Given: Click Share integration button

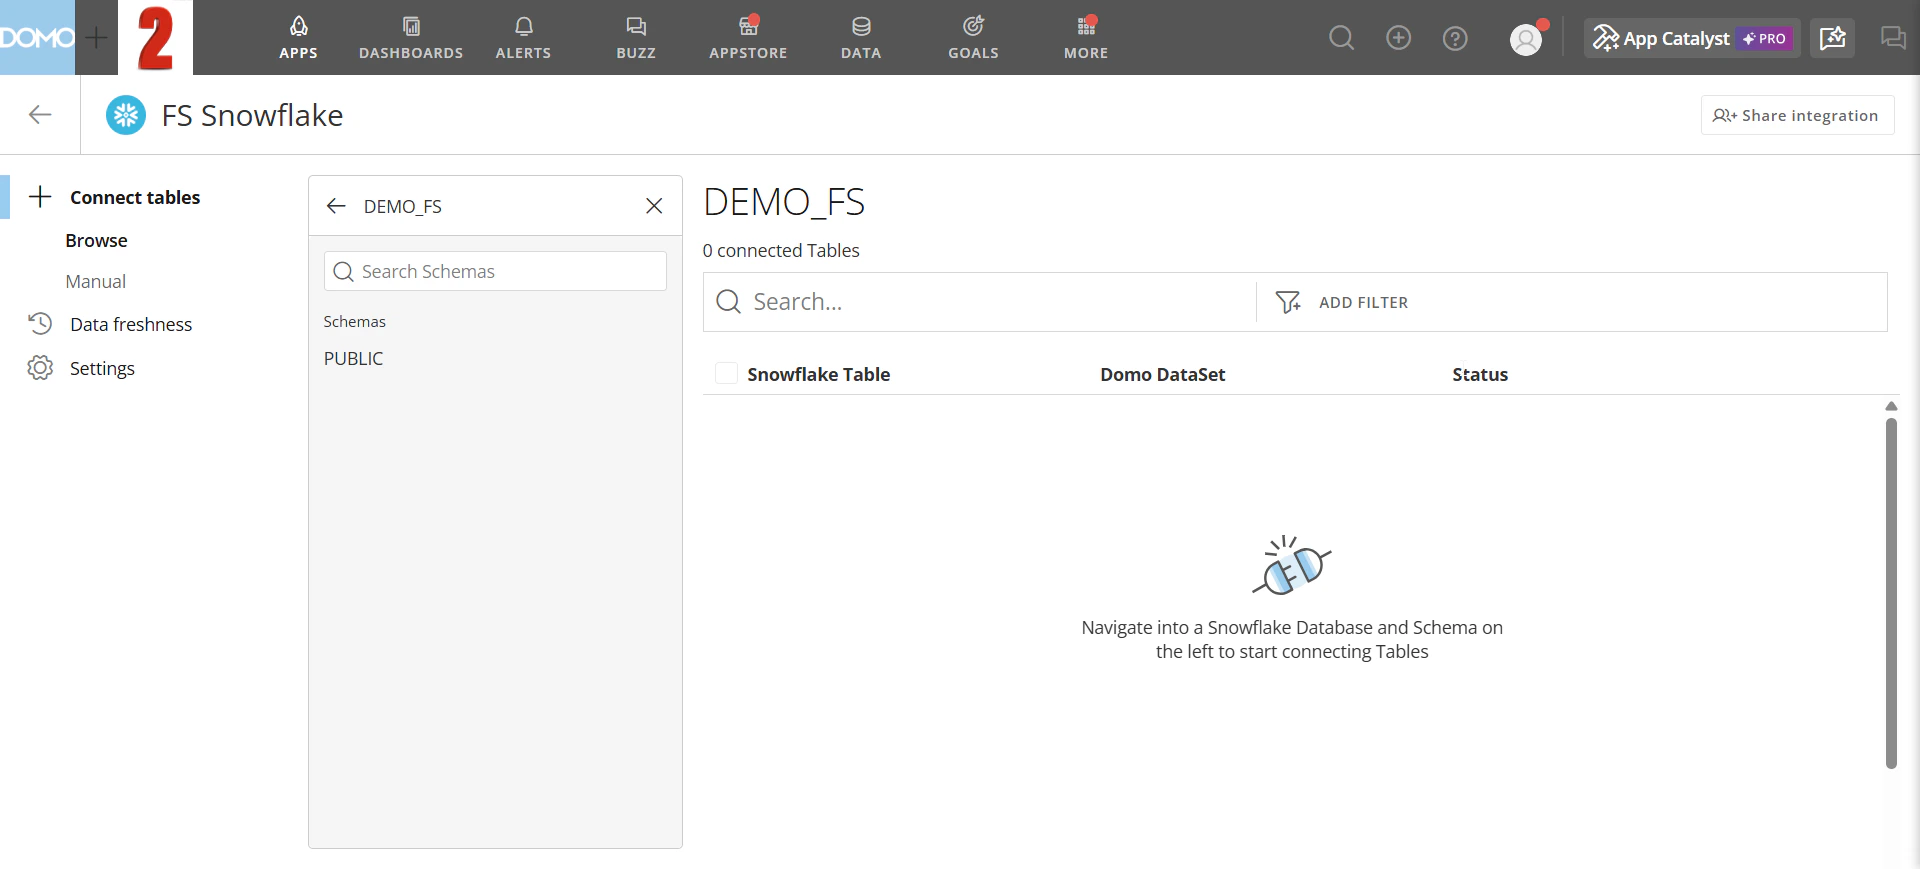Looking at the screenshot, I should click(1797, 115).
